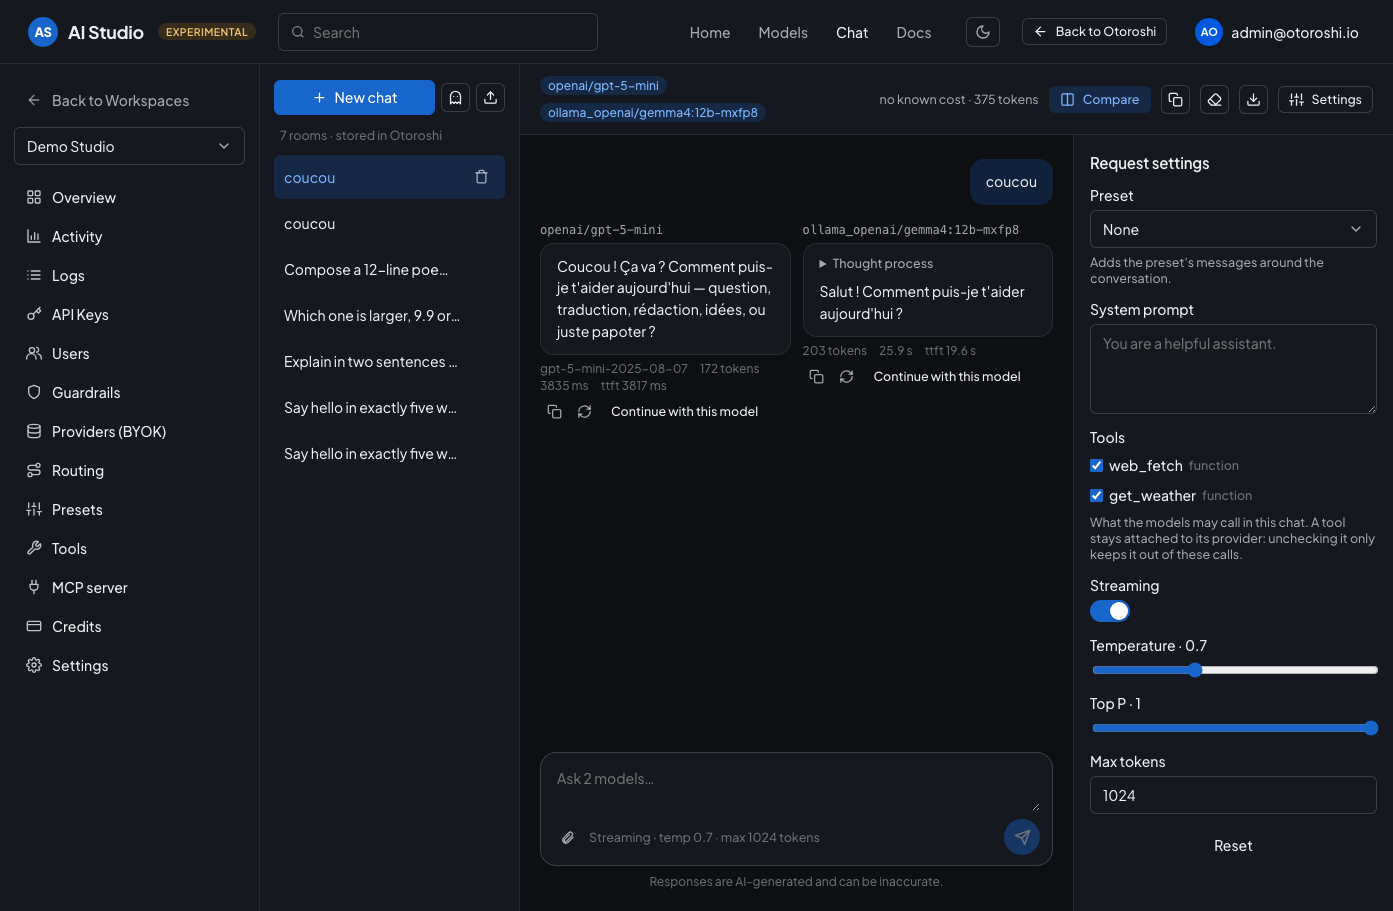Viewport: 1393px width, 911px height.
Task: Click Back to Otoroshi button
Action: click(1094, 31)
